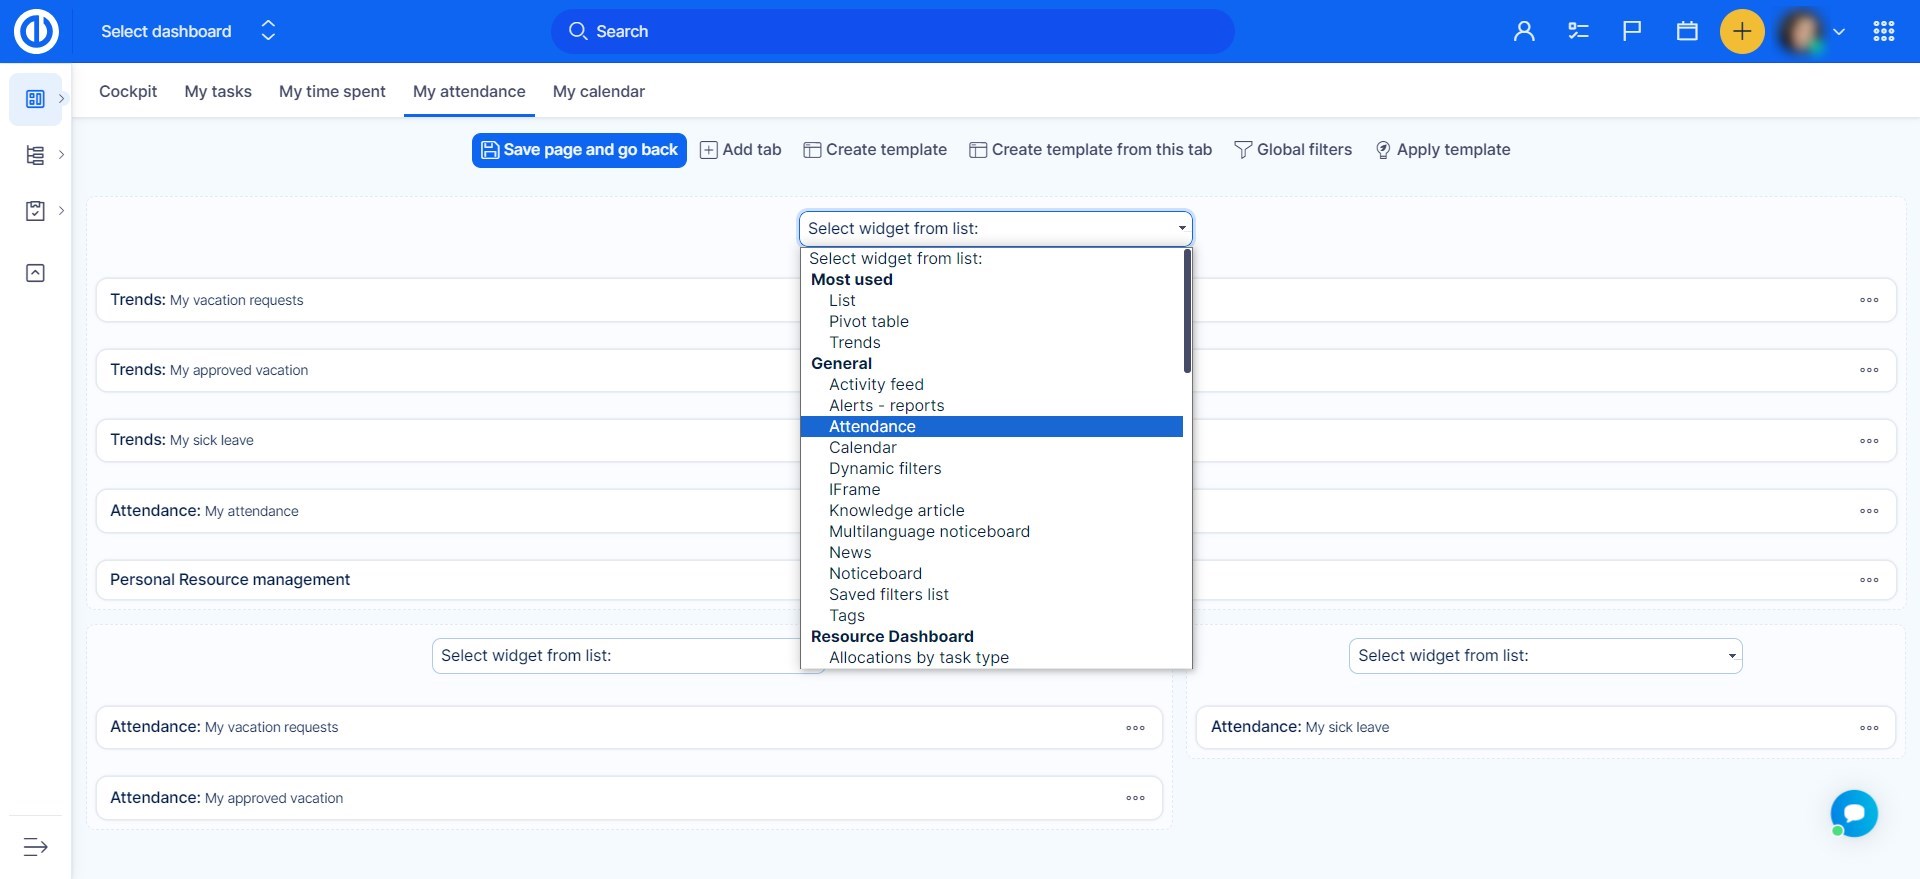Open the task checklist icon in header

[1578, 31]
